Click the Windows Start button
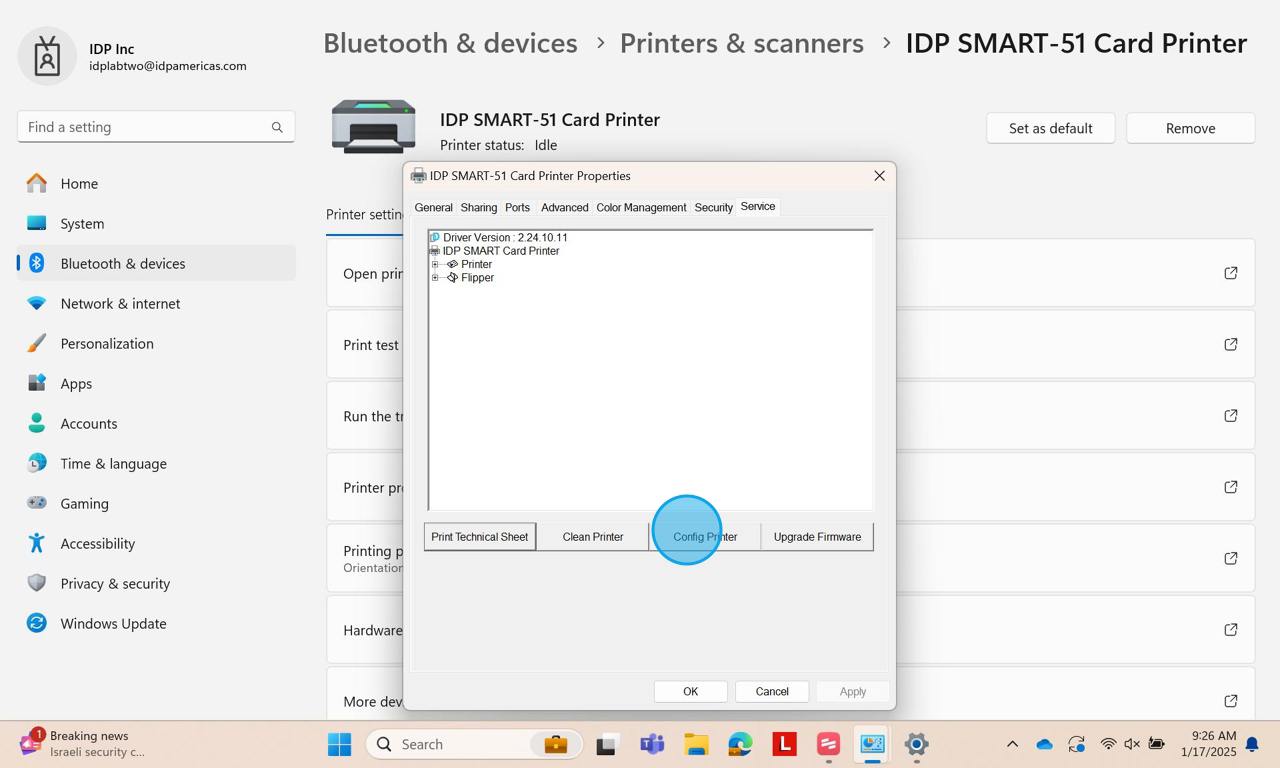The width and height of the screenshot is (1280, 768). (340, 744)
